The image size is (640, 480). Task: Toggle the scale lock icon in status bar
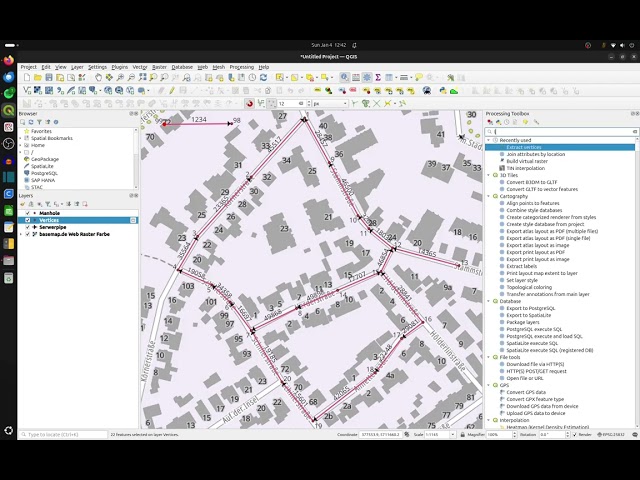click(462, 435)
